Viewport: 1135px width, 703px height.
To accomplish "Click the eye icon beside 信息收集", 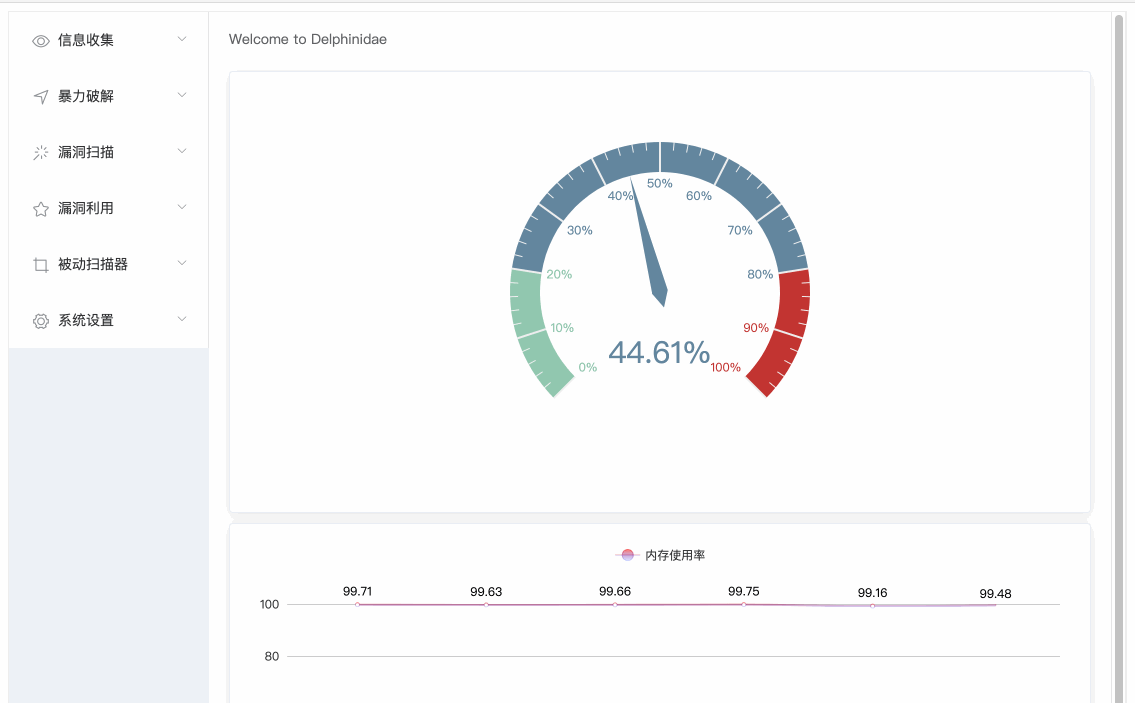I will (41, 41).
